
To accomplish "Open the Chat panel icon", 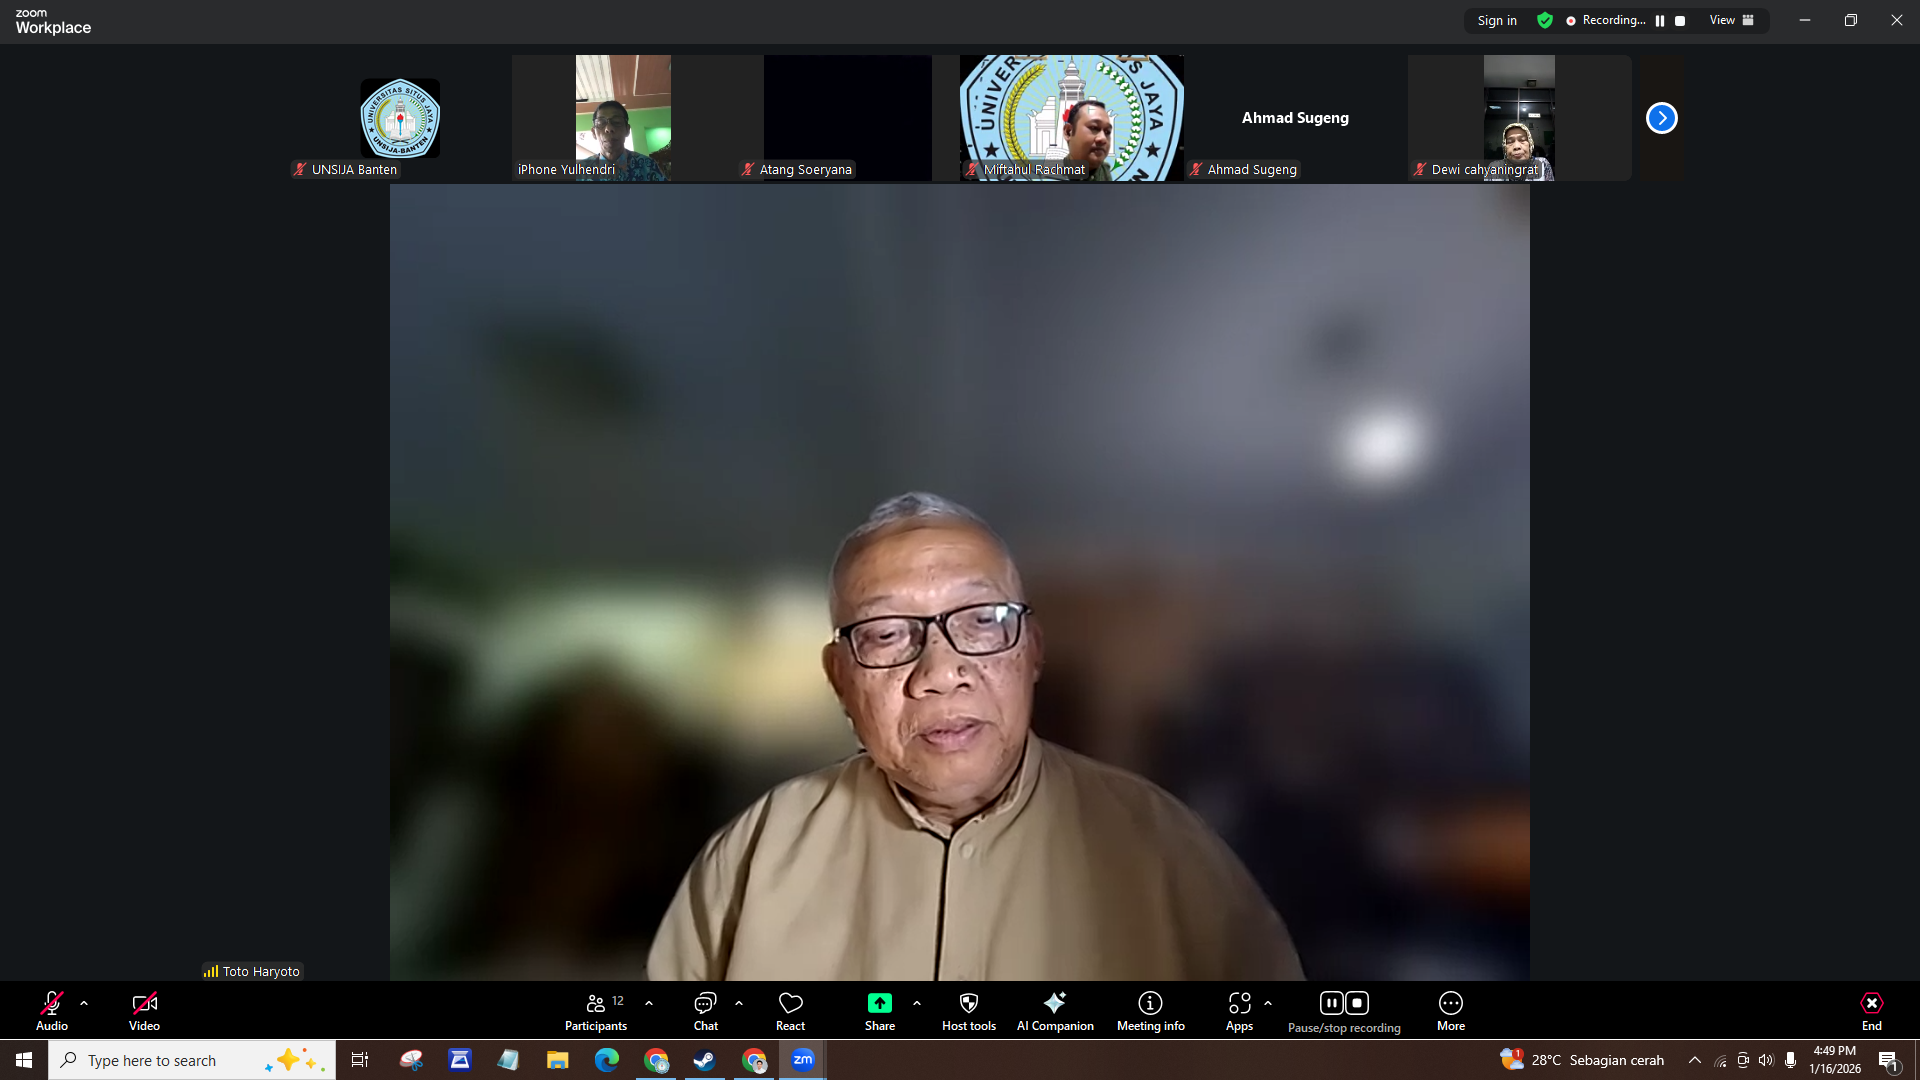I will click(705, 1004).
